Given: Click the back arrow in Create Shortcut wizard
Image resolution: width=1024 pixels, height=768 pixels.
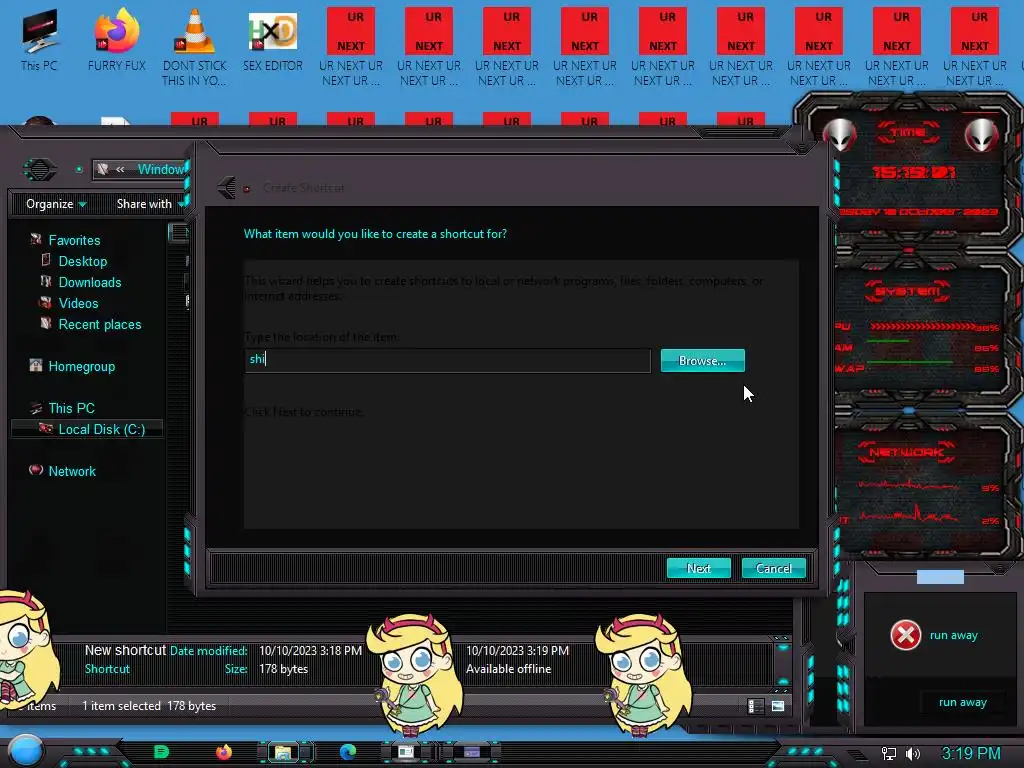Looking at the screenshot, I should (x=227, y=188).
